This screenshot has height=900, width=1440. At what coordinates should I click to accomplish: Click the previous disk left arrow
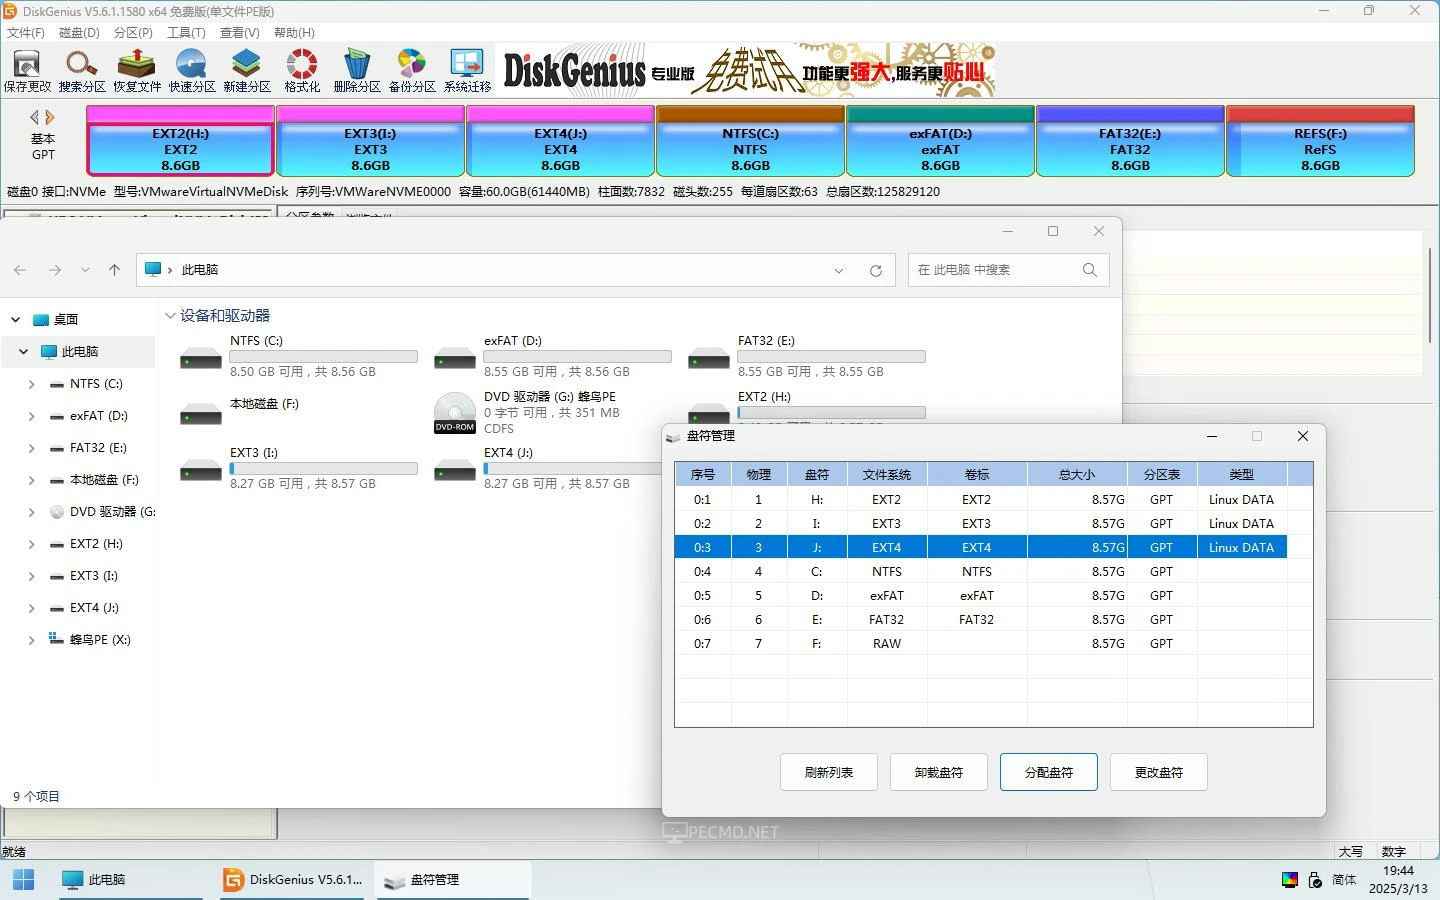tap(35, 117)
